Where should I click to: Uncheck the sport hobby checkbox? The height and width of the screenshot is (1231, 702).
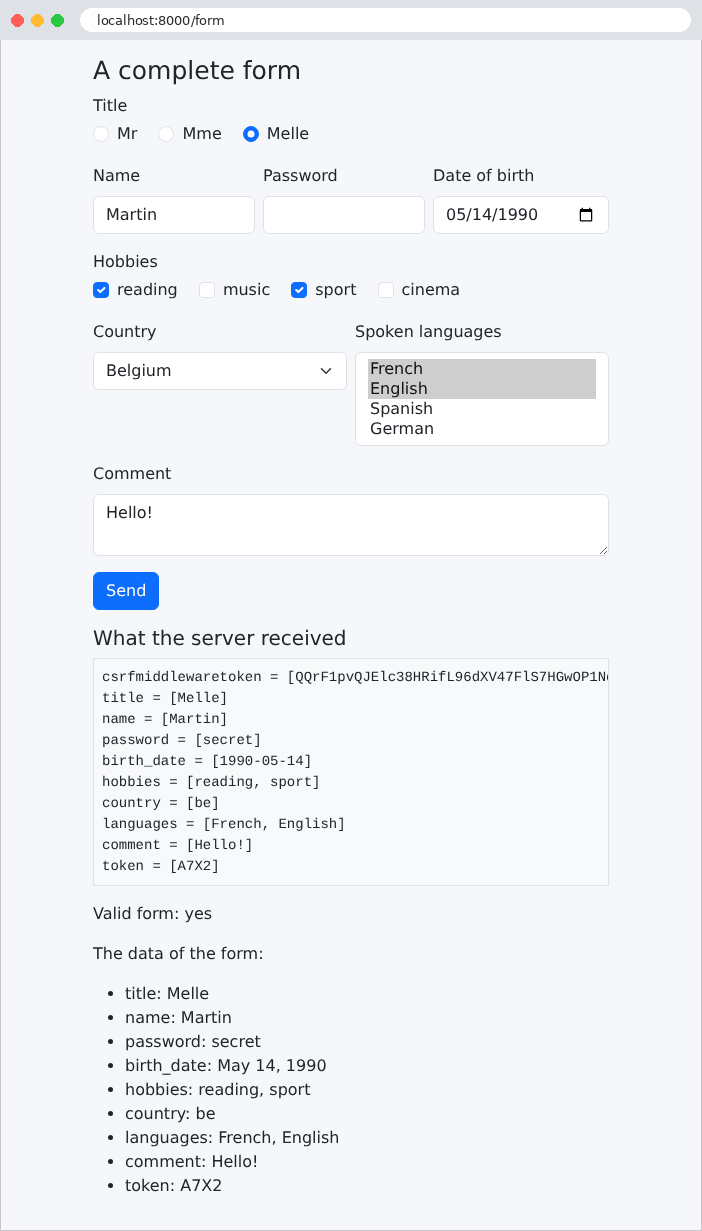coord(299,290)
